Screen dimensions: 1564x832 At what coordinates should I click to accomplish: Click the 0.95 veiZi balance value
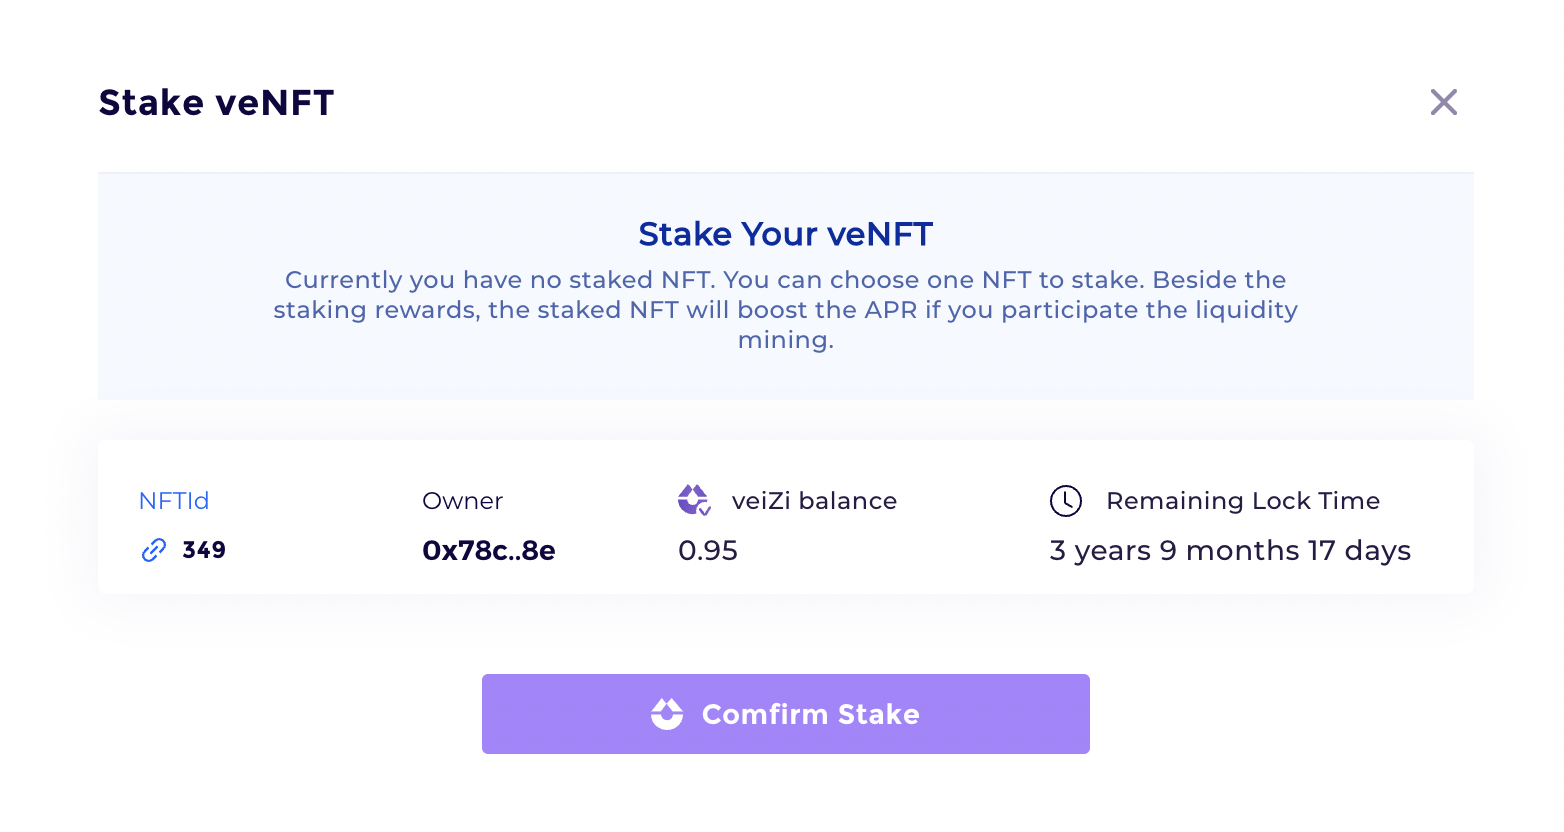[708, 551]
